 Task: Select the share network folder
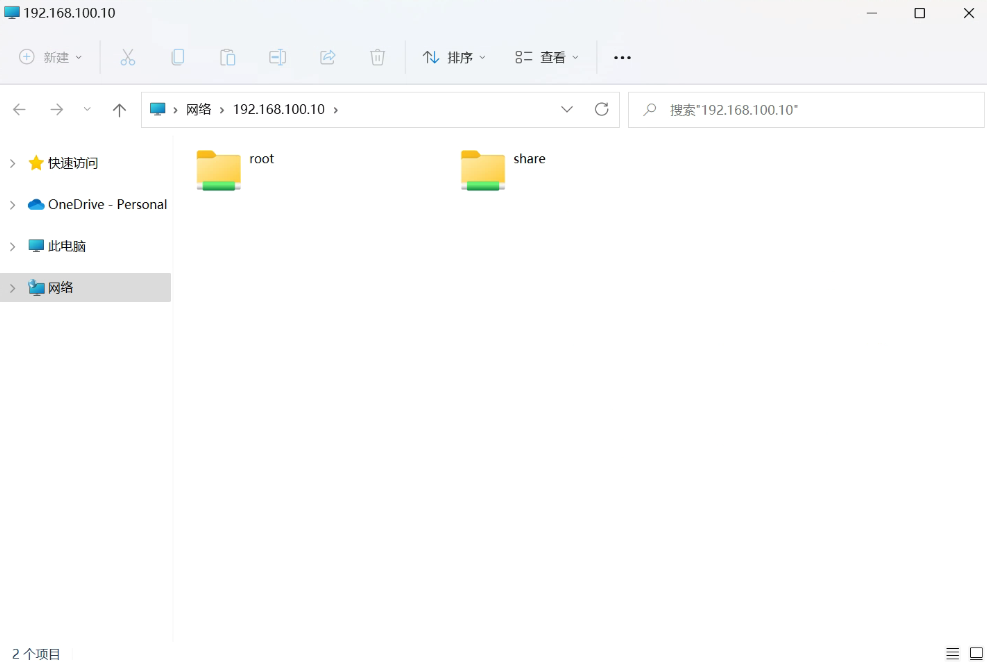[505, 169]
